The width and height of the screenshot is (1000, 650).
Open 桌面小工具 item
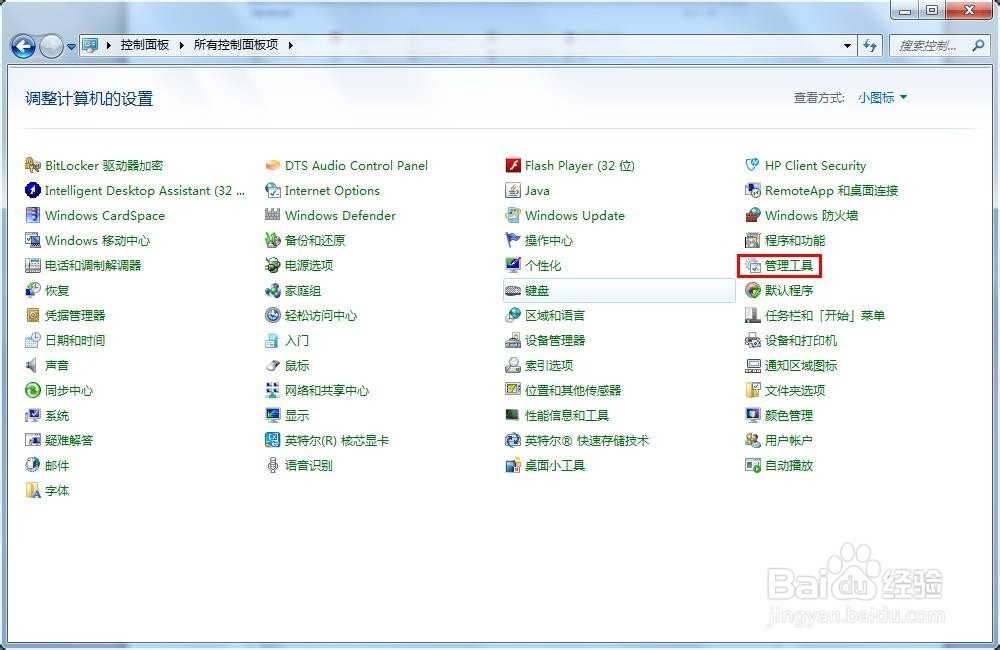point(554,465)
